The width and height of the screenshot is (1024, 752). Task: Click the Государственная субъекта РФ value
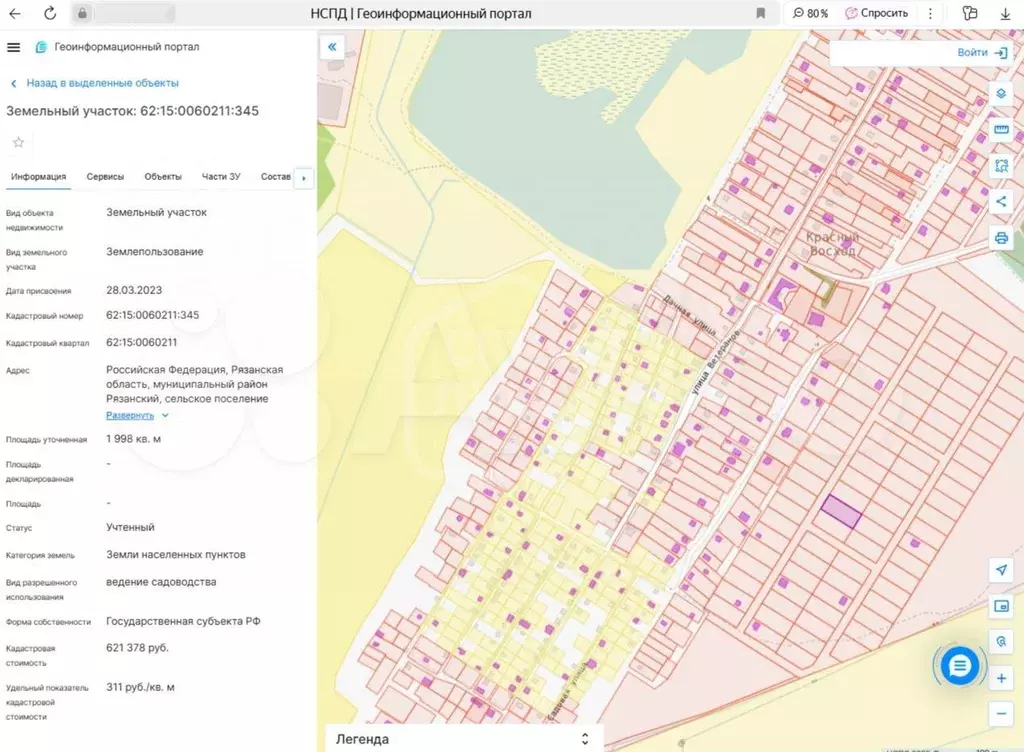click(183, 621)
